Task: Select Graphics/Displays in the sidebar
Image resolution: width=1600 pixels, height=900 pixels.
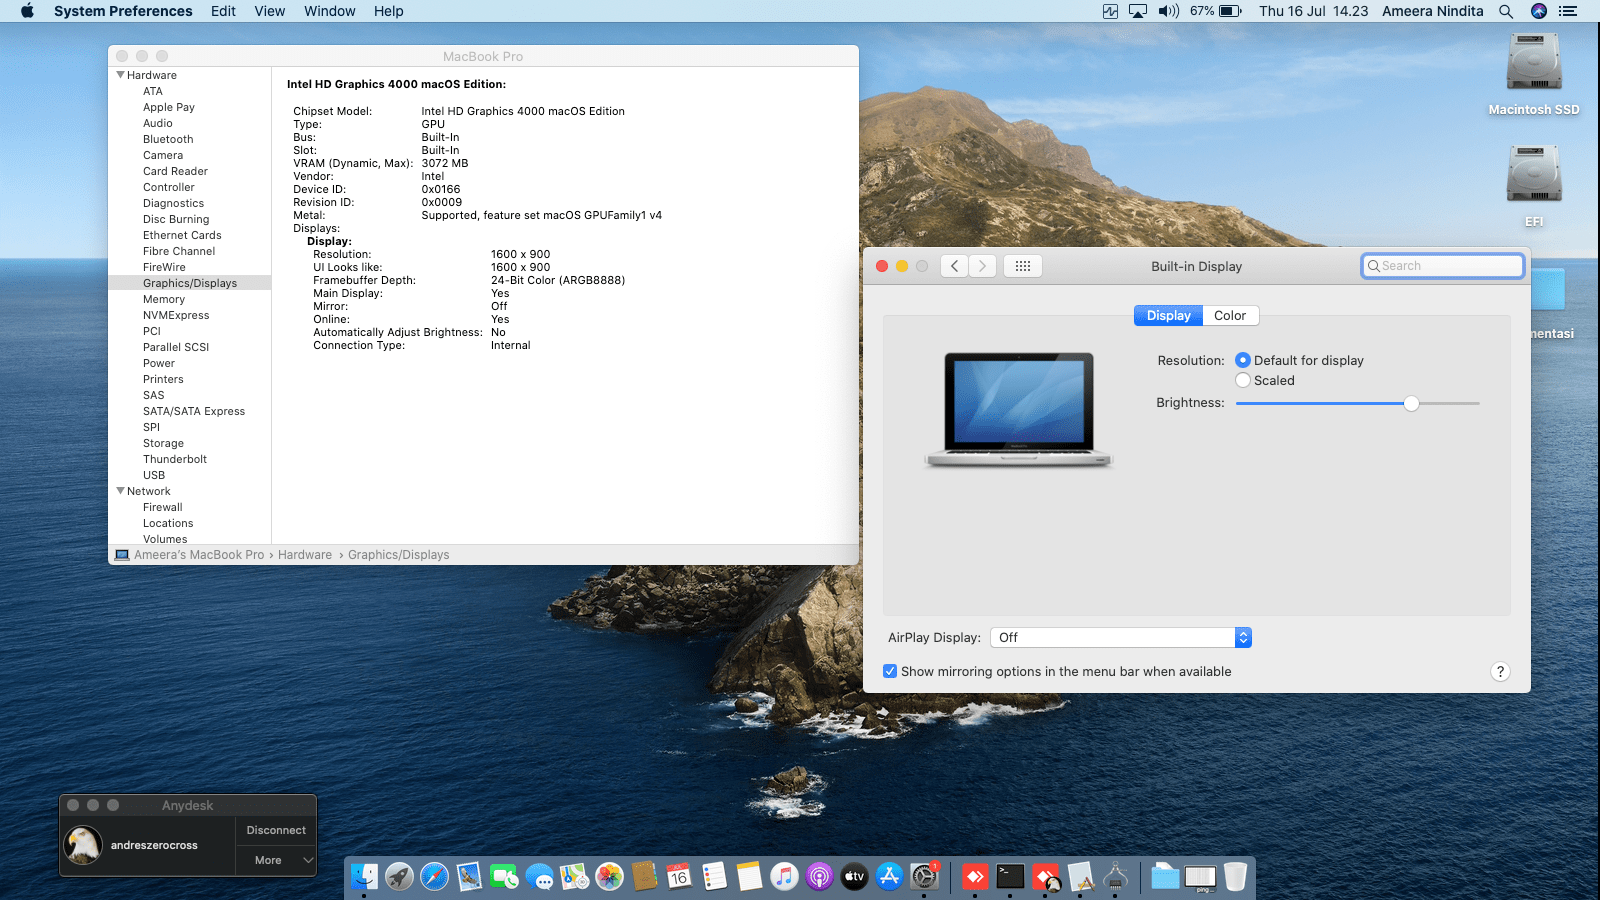Action: 190,283
